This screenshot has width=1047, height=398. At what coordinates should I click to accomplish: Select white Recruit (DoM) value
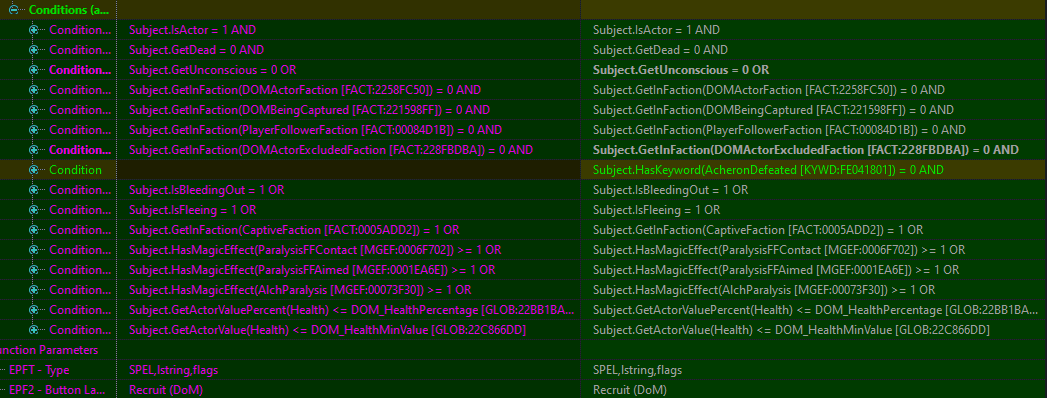point(630,390)
